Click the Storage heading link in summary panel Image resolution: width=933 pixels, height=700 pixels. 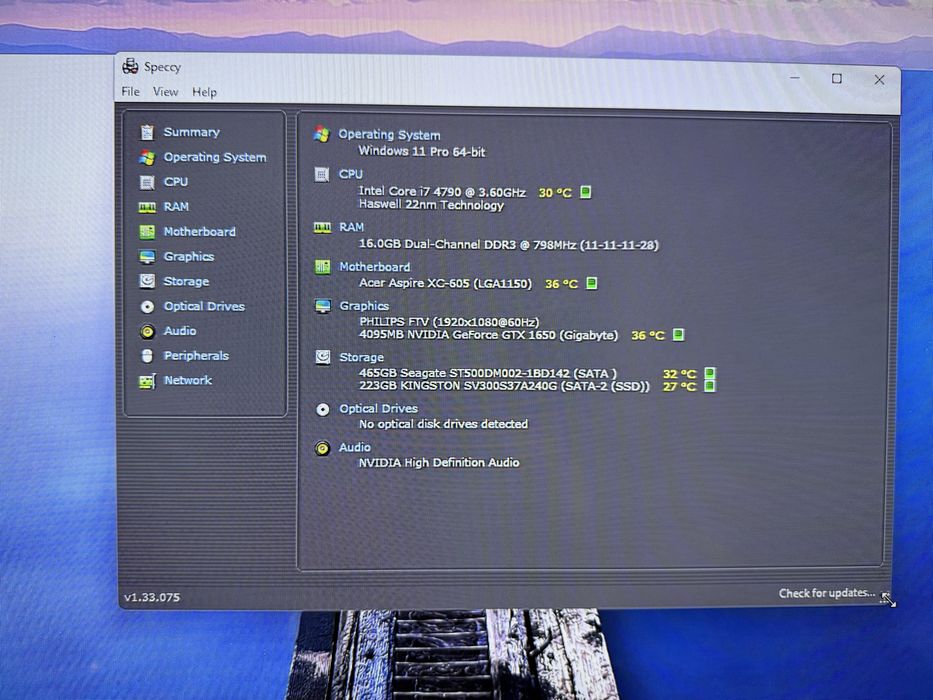click(361, 357)
